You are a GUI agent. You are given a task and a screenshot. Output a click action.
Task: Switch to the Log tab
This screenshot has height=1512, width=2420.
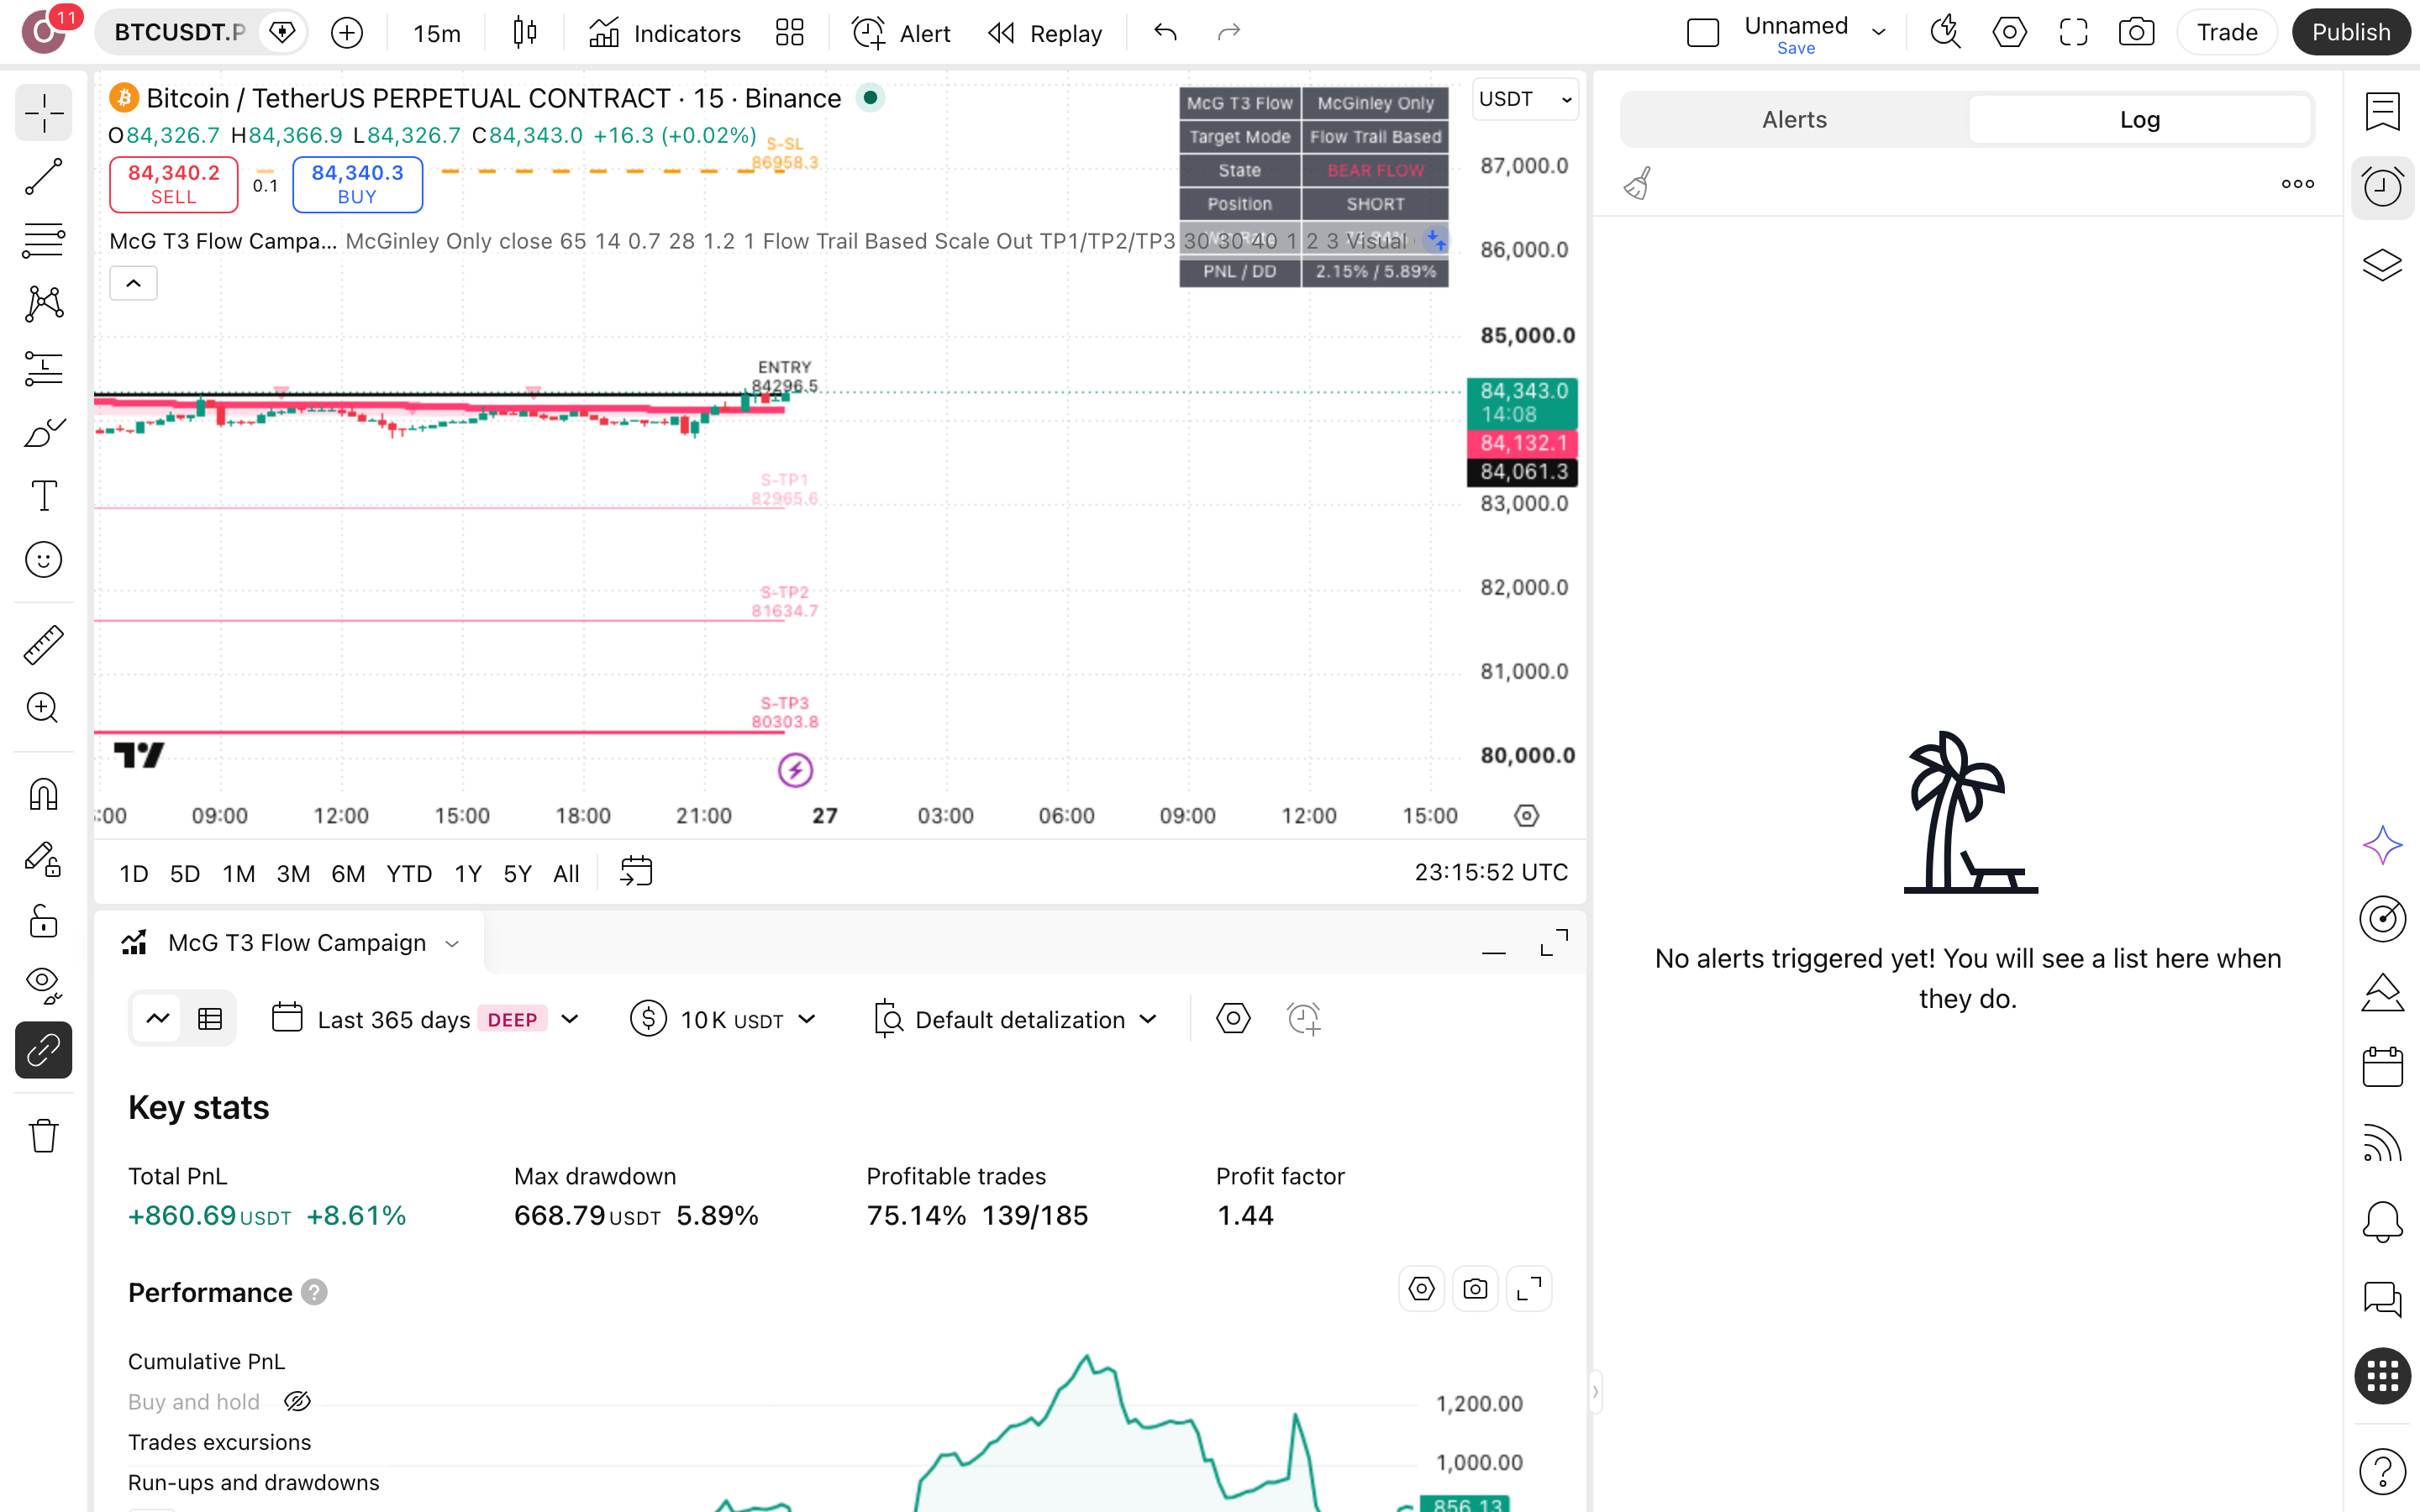(x=2140, y=120)
